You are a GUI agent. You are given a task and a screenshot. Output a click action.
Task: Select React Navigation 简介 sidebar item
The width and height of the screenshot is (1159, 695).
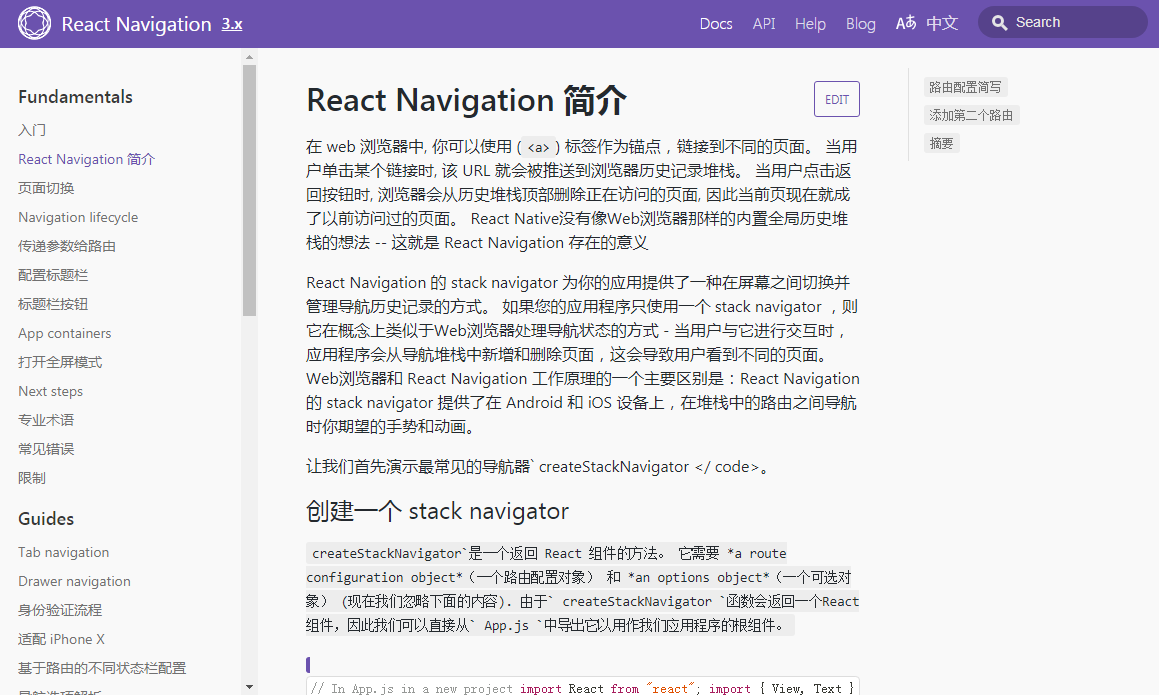click(x=86, y=159)
